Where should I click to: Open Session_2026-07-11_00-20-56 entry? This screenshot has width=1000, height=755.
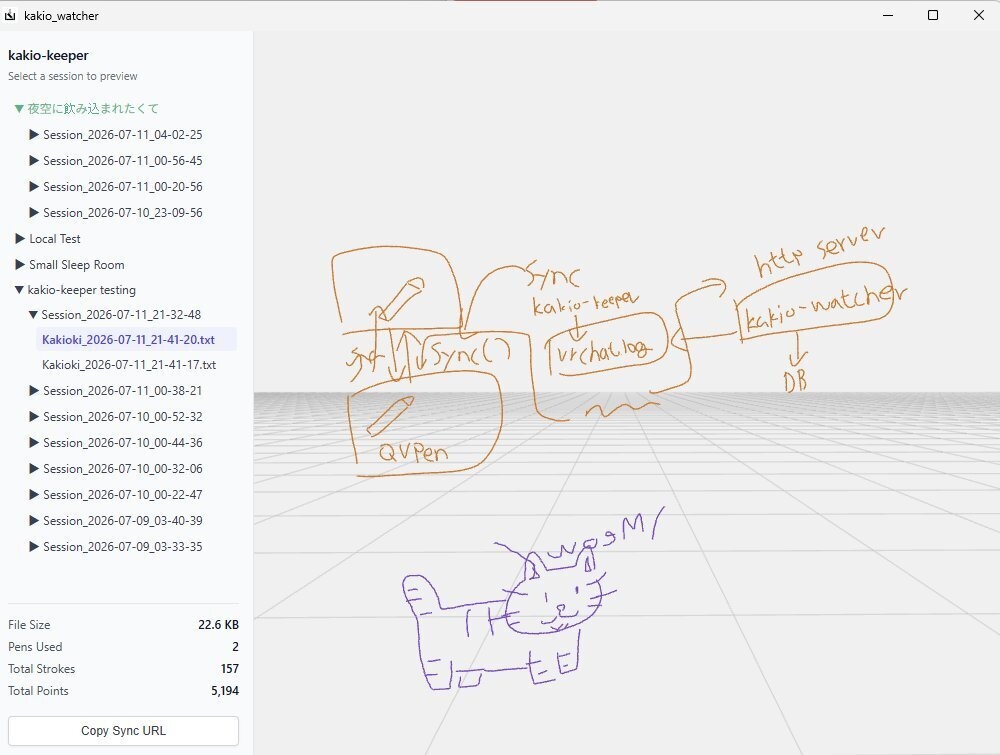coord(116,187)
